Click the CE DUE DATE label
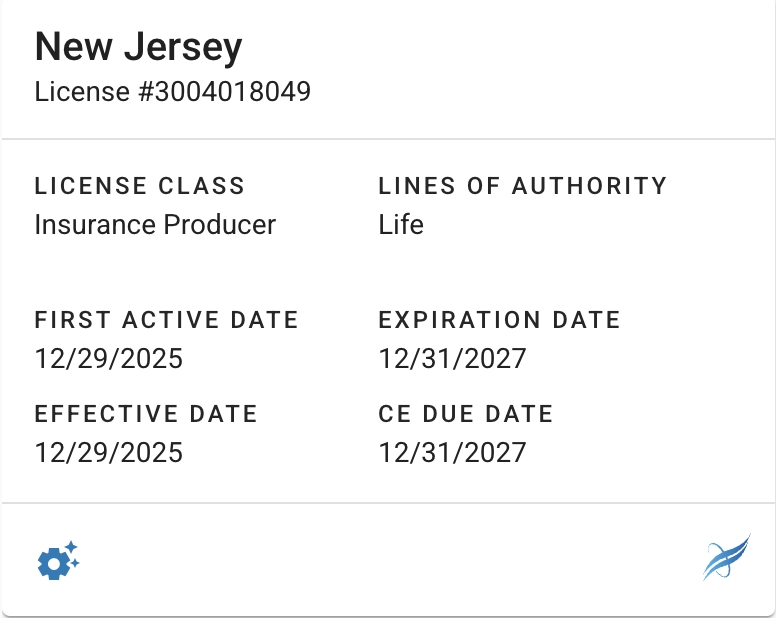The width and height of the screenshot is (776, 618). [465, 414]
